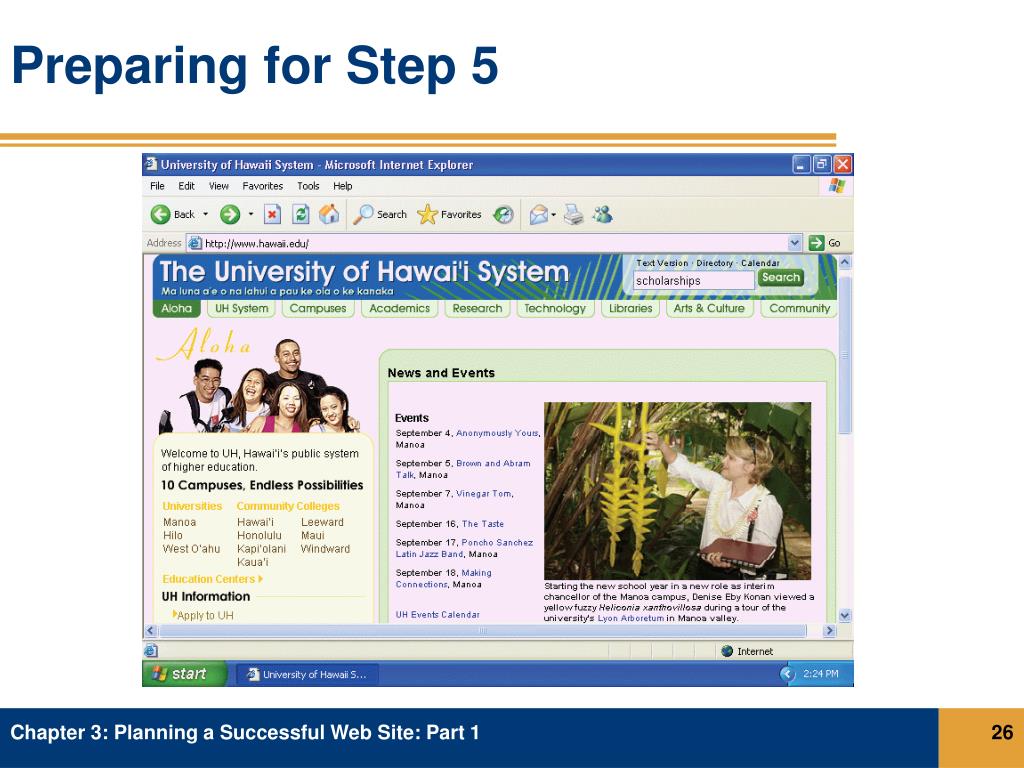Click the green Go arrow button
This screenshot has width=1024, height=768.
coord(816,243)
